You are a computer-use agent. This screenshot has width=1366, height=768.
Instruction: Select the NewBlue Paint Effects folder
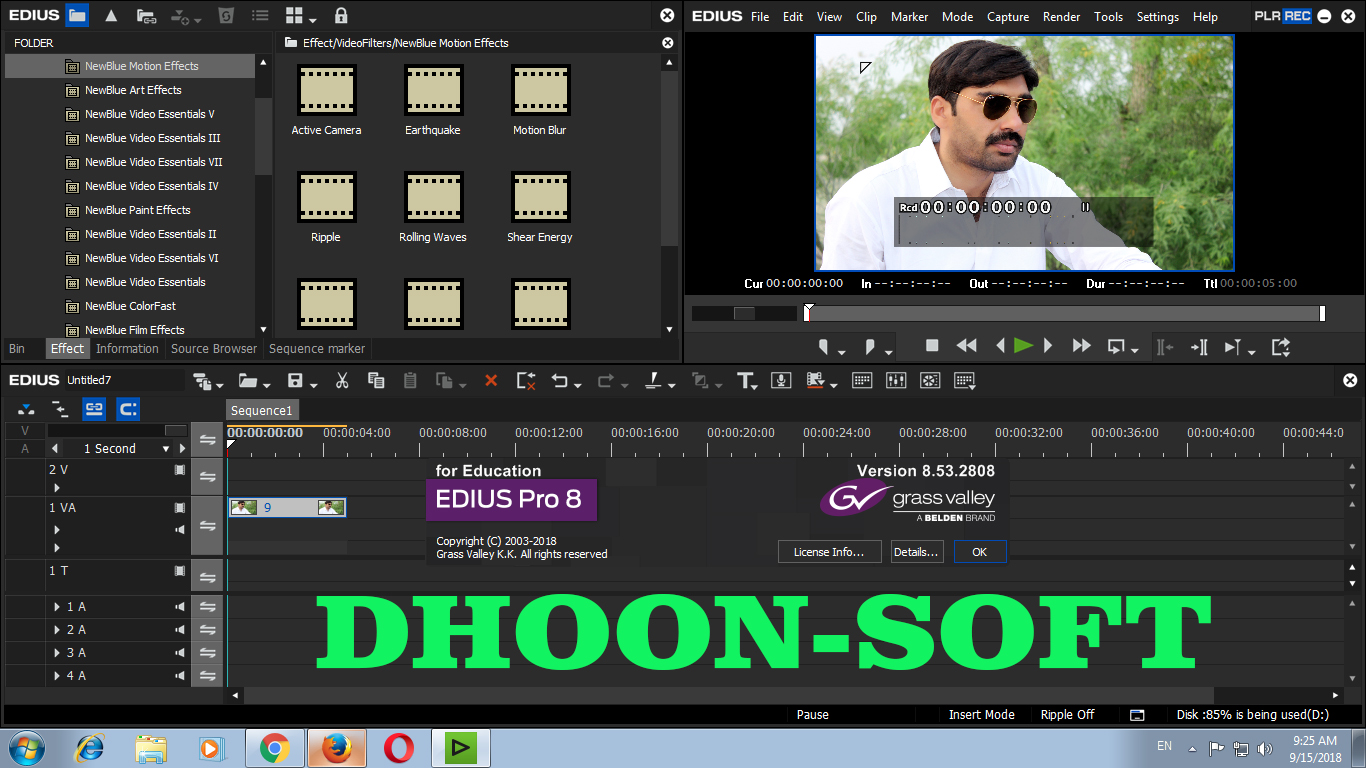(x=137, y=210)
